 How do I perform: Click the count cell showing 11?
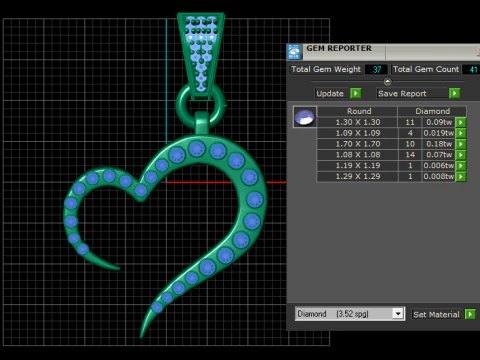[410, 122]
